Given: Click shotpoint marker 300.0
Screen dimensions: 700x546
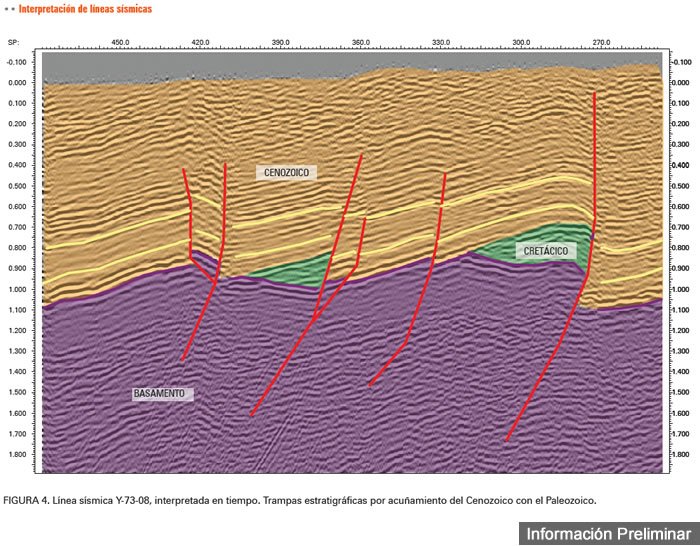Looking at the screenshot, I should tap(521, 43).
